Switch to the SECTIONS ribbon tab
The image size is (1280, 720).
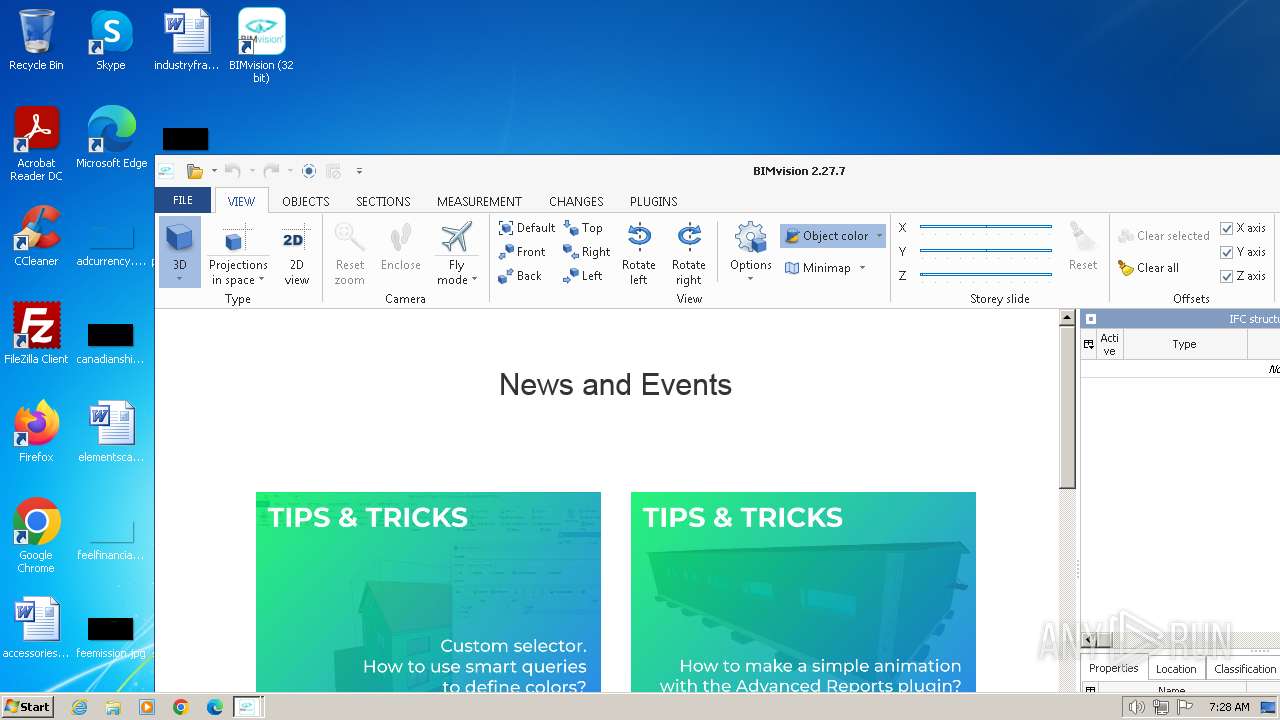(x=383, y=201)
